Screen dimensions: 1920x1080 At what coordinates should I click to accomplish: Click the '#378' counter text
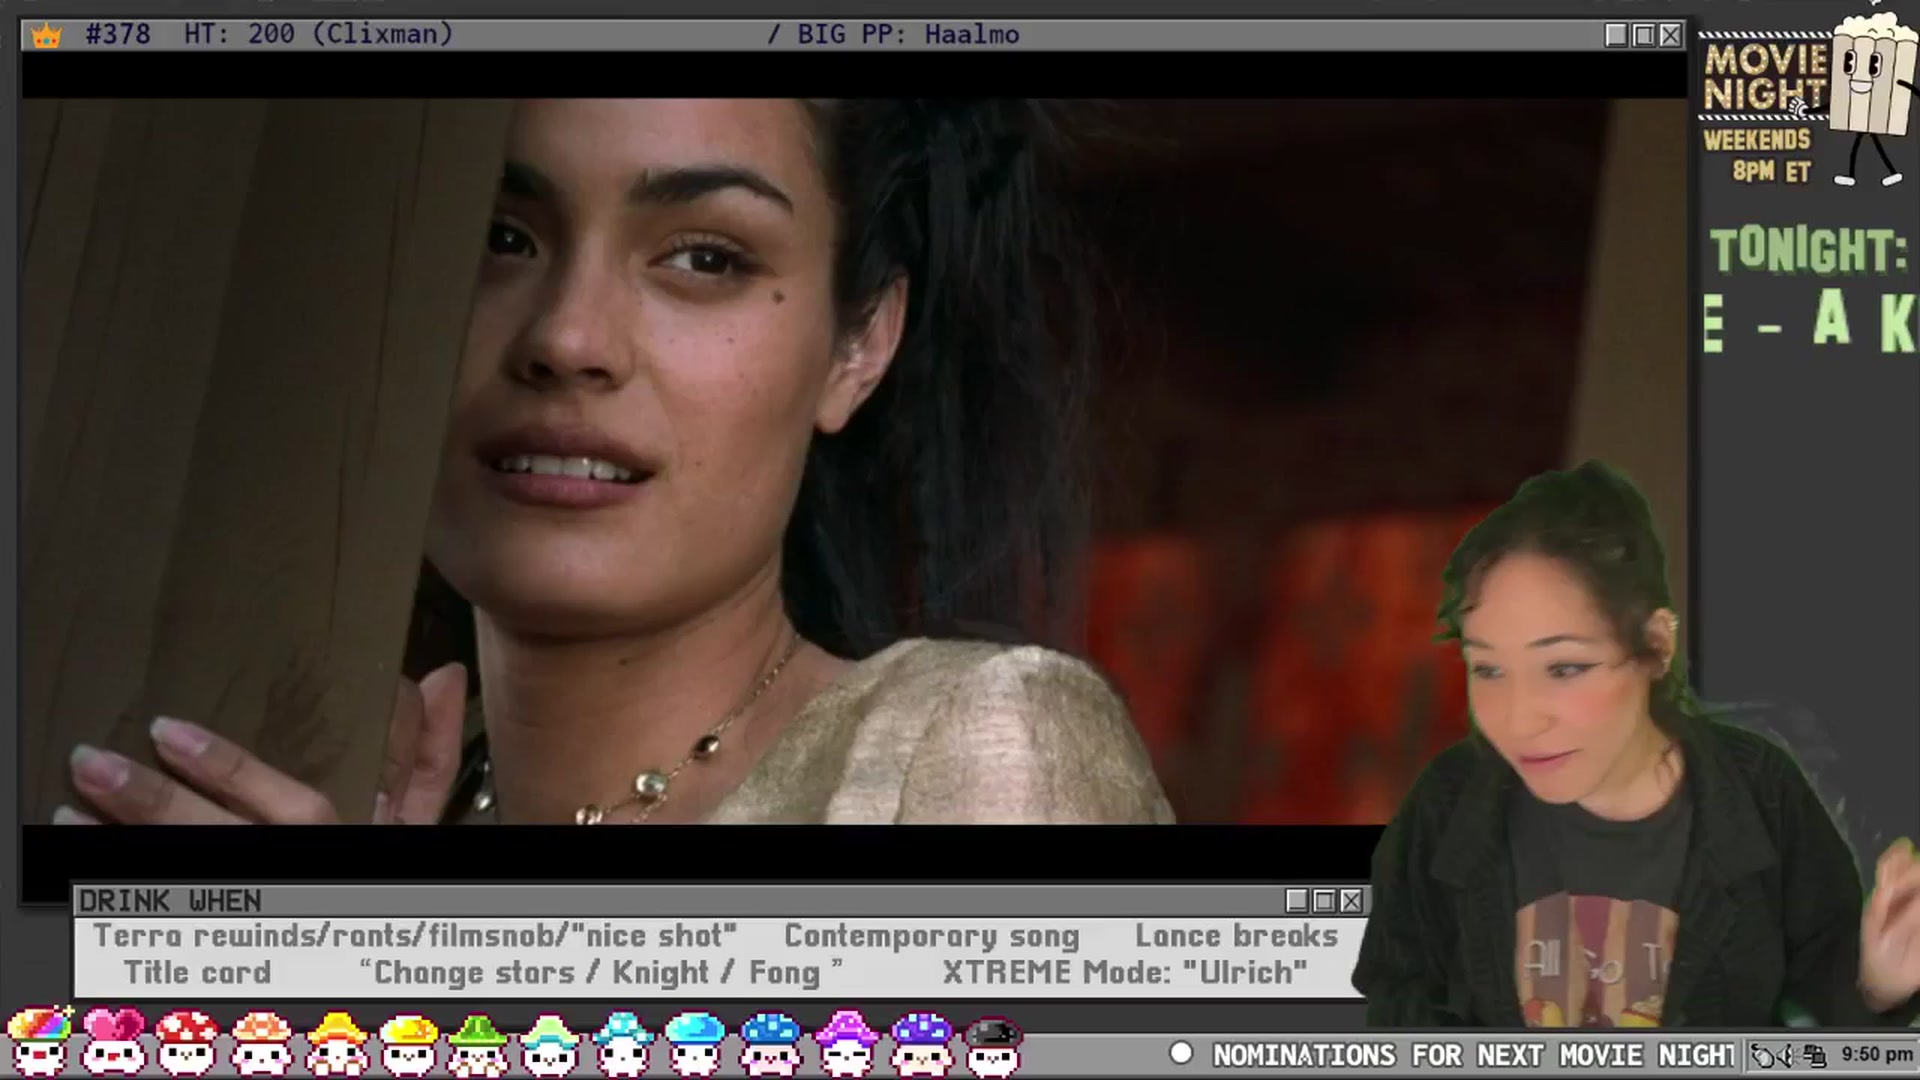coord(118,34)
